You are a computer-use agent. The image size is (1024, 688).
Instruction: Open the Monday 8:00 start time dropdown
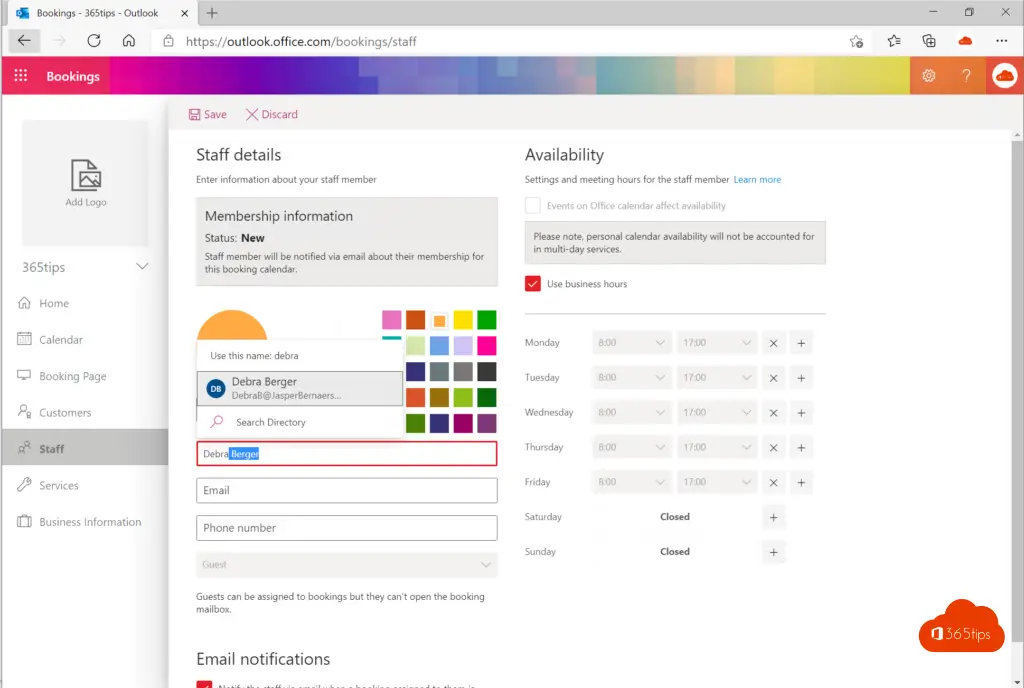(x=631, y=343)
